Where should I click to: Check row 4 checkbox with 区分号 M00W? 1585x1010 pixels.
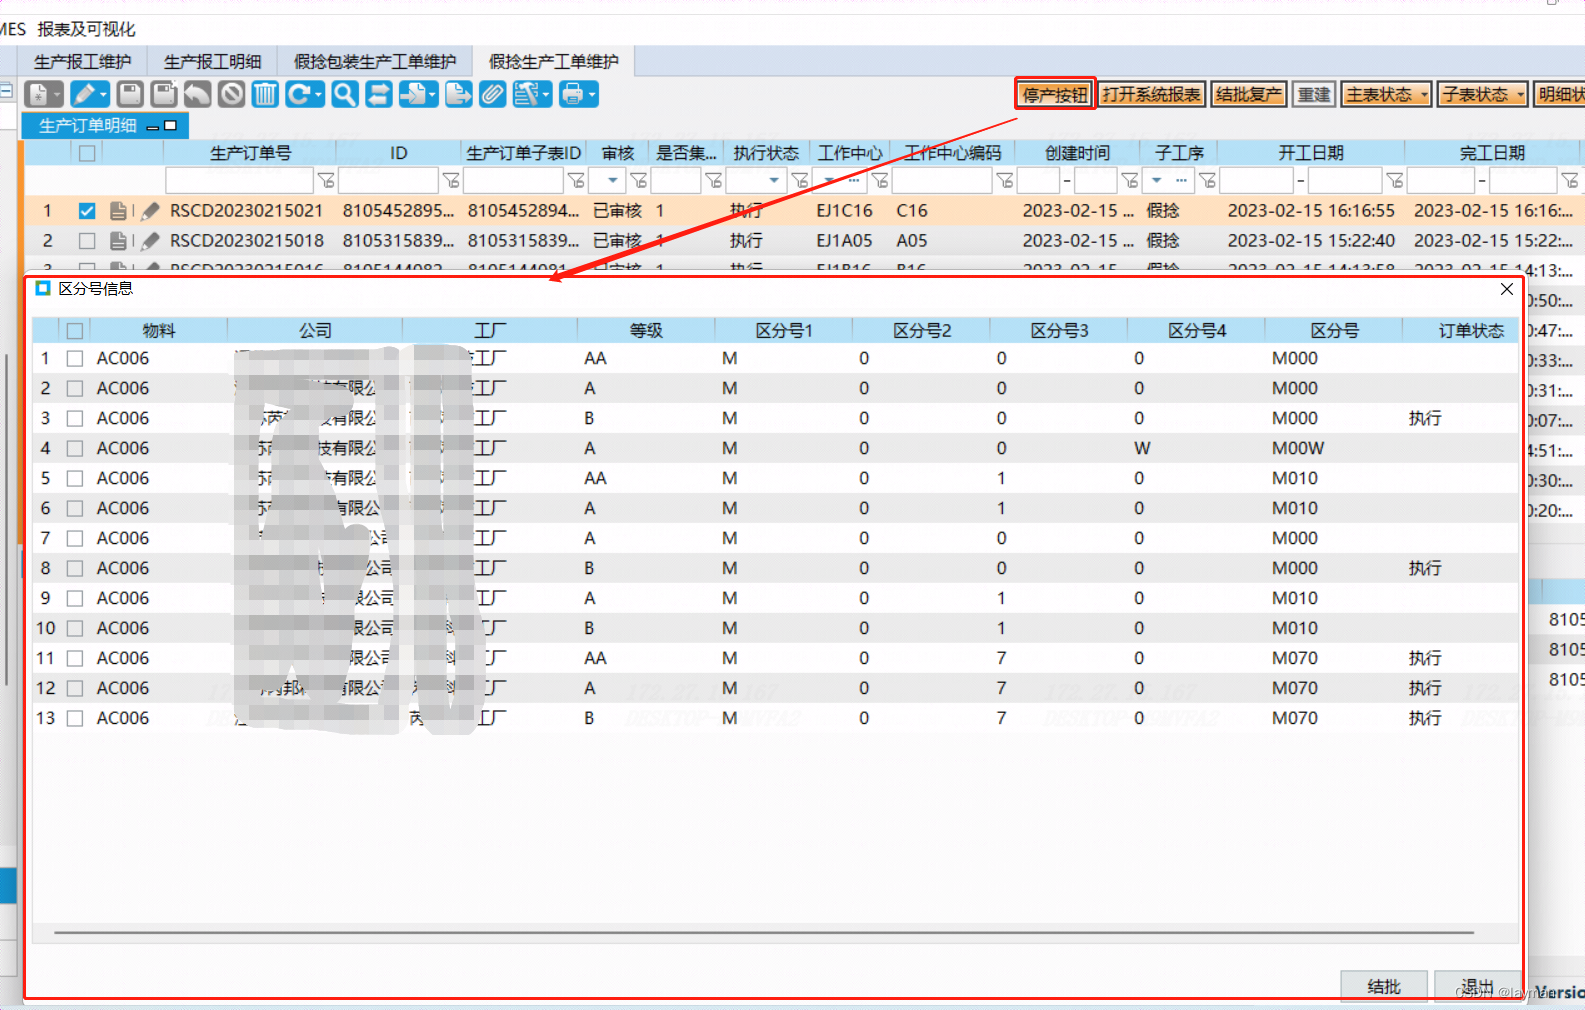coord(75,449)
